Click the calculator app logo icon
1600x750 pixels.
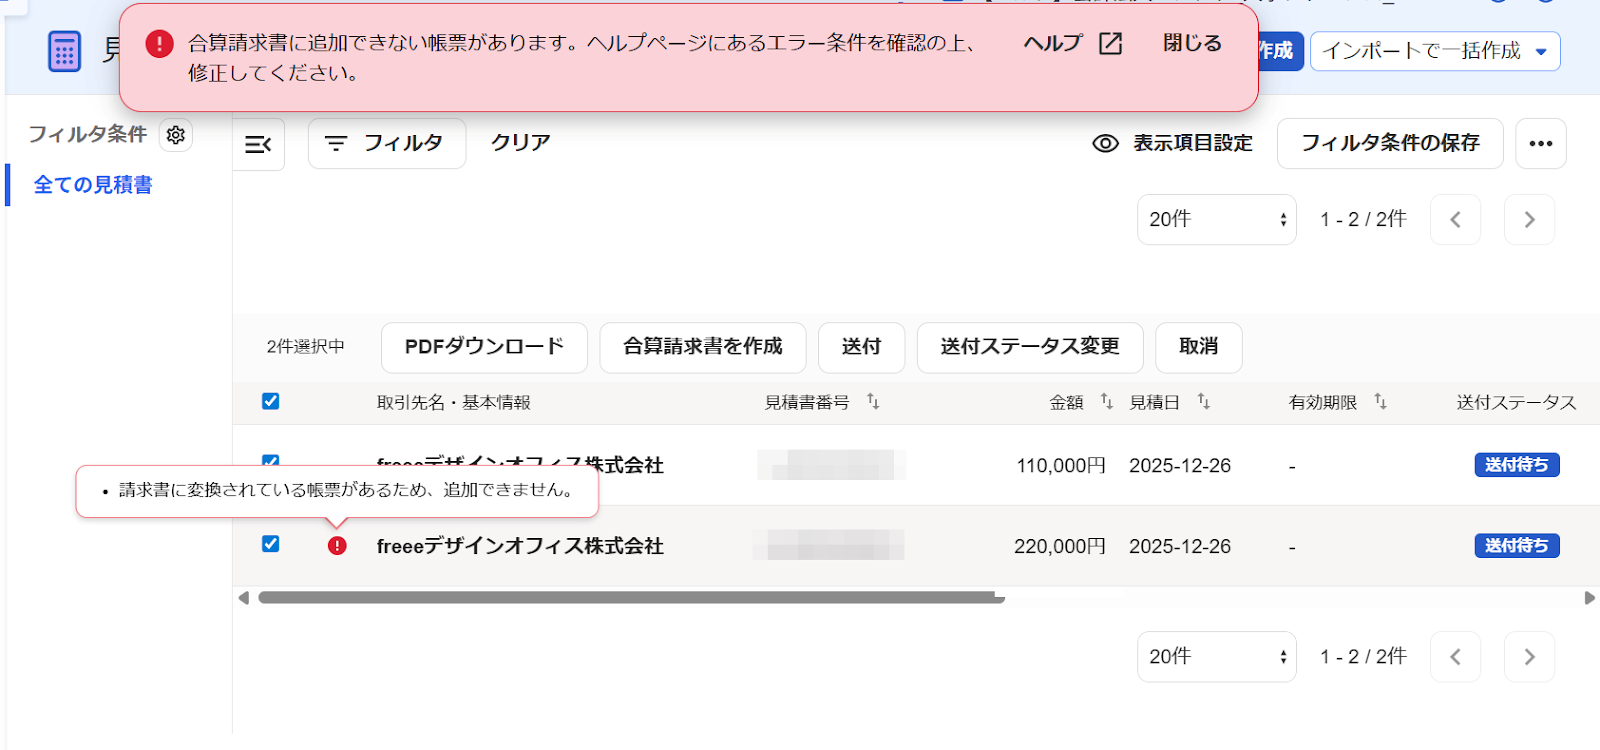click(65, 51)
